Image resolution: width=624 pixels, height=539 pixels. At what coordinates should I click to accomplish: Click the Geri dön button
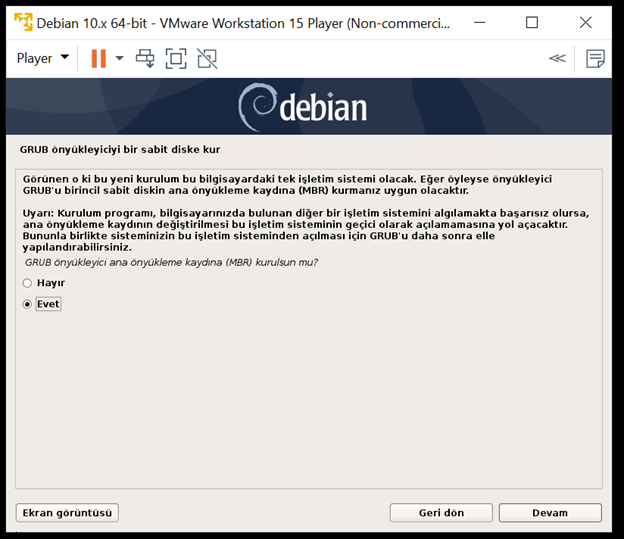(x=441, y=513)
